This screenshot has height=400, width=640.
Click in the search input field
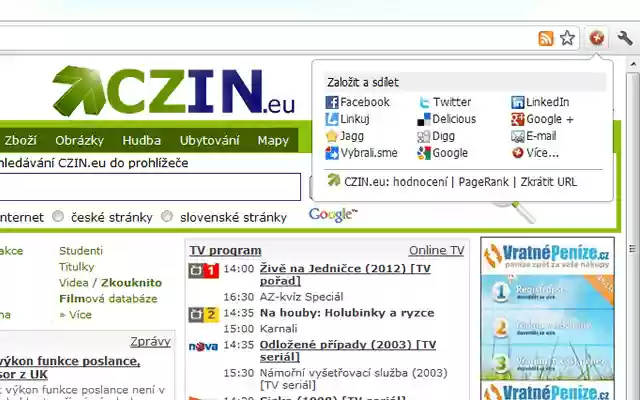150,187
